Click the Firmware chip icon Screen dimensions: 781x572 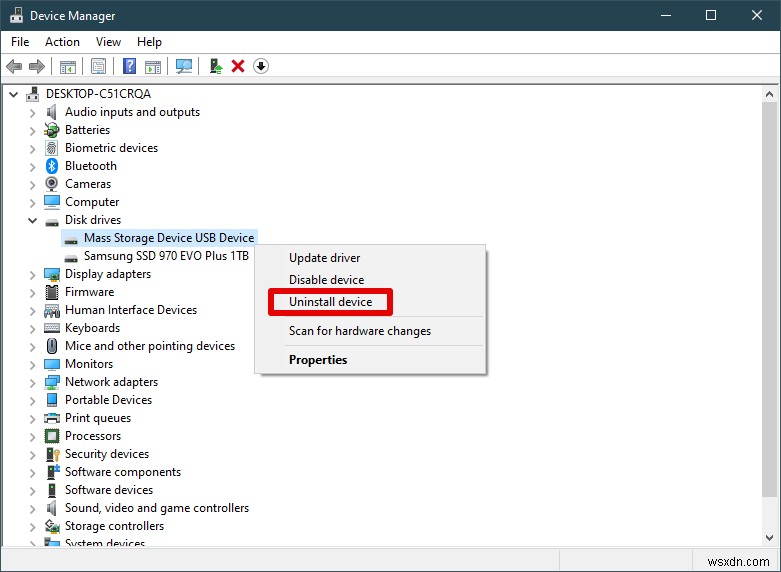[x=51, y=292]
